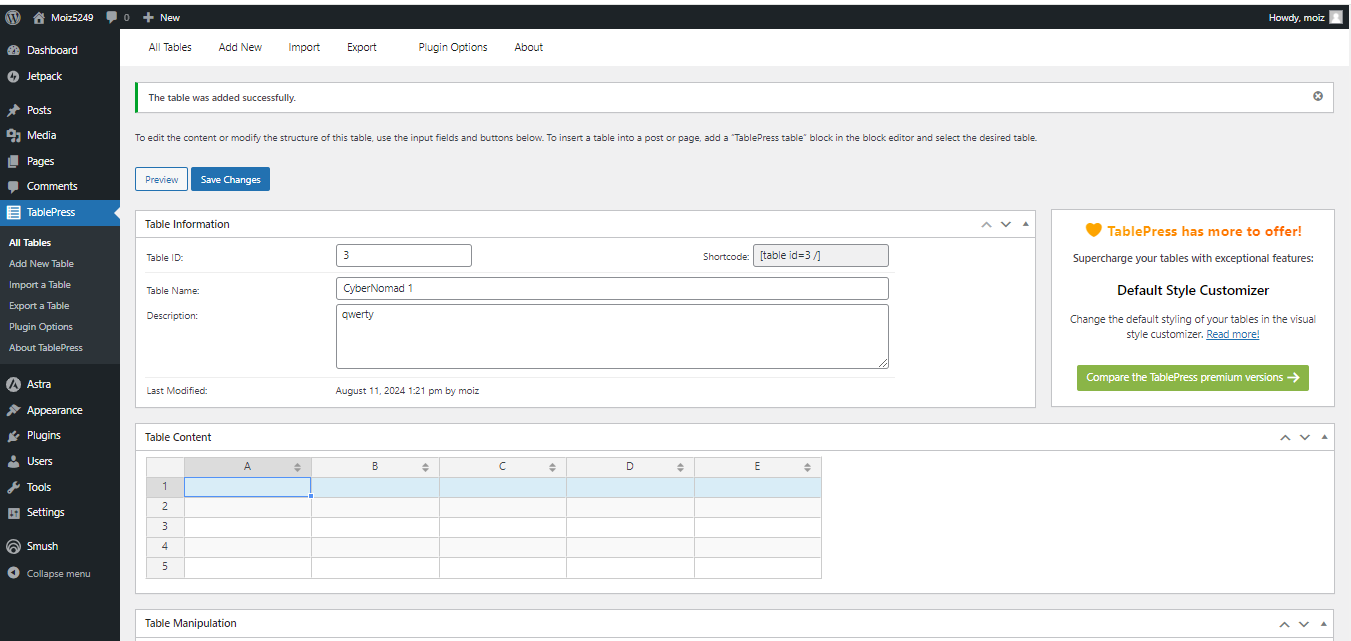Viewport: 1351px width, 641px height.
Task: Click the Shortcode field [table id=3 /]
Action: pos(820,255)
